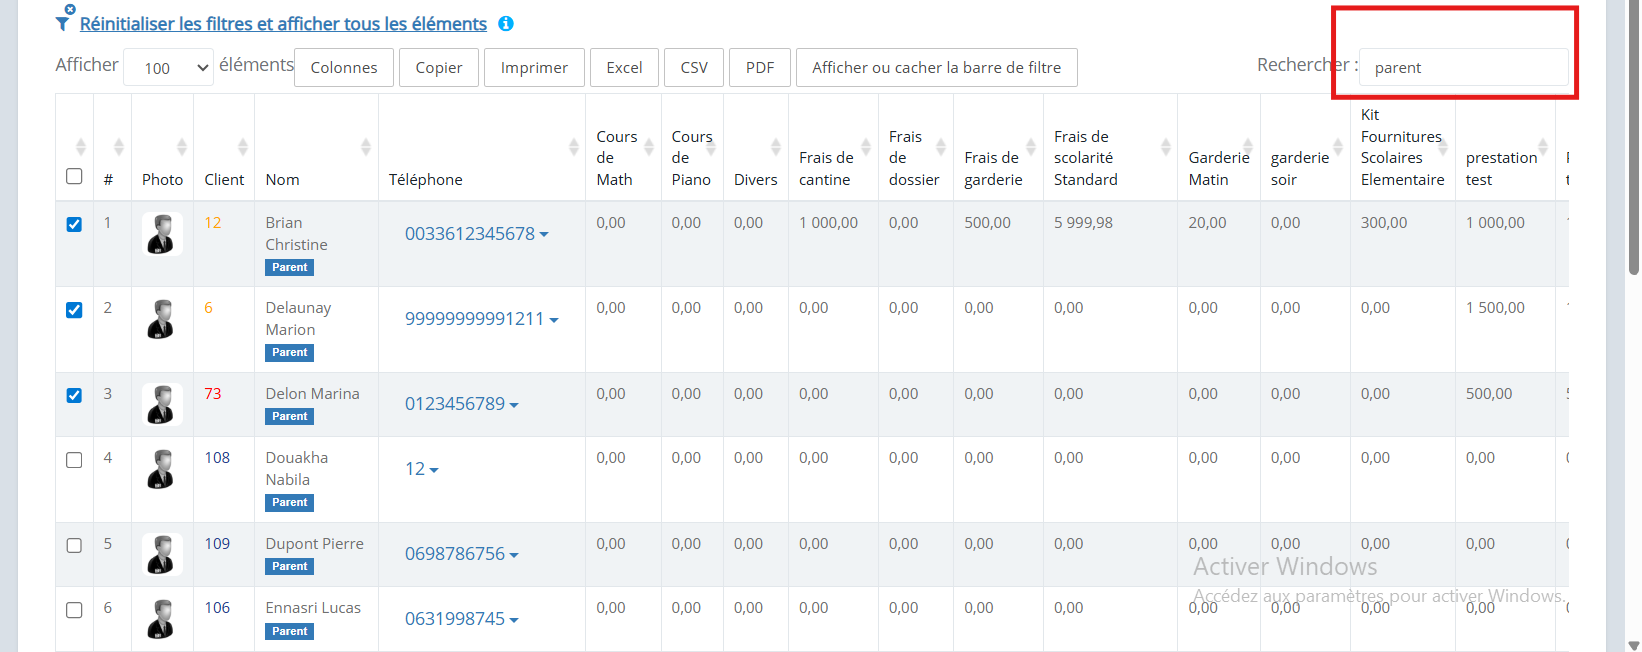Click the sort arrows on Téléphone column
The height and width of the screenshot is (652, 1642).
[x=574, y=147]
